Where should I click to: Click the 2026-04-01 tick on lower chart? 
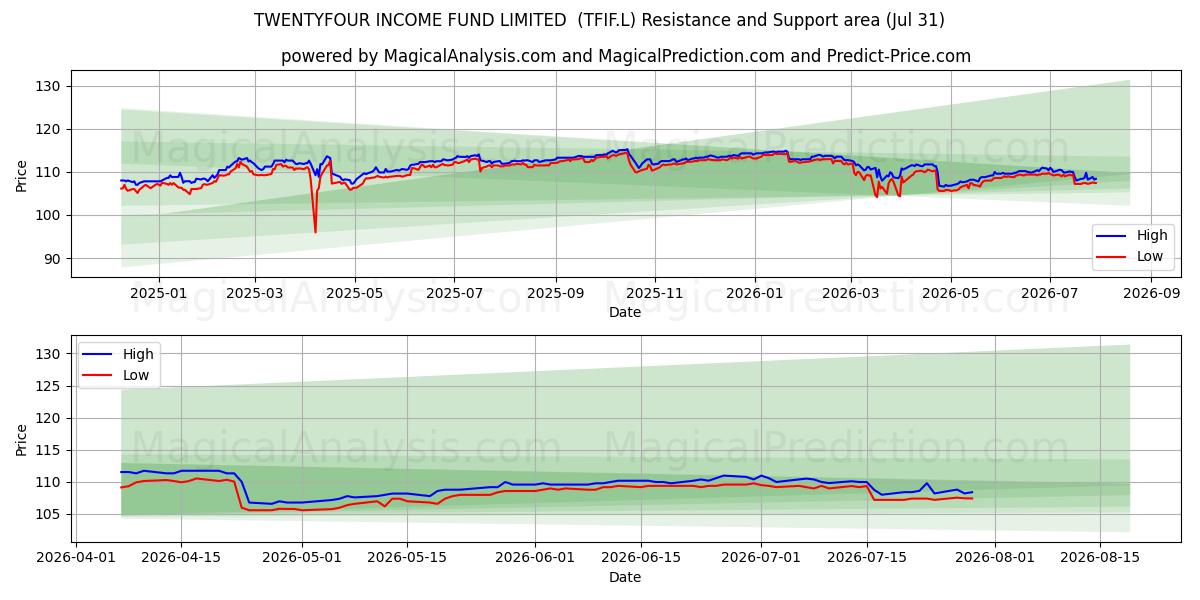pos(76,559)
